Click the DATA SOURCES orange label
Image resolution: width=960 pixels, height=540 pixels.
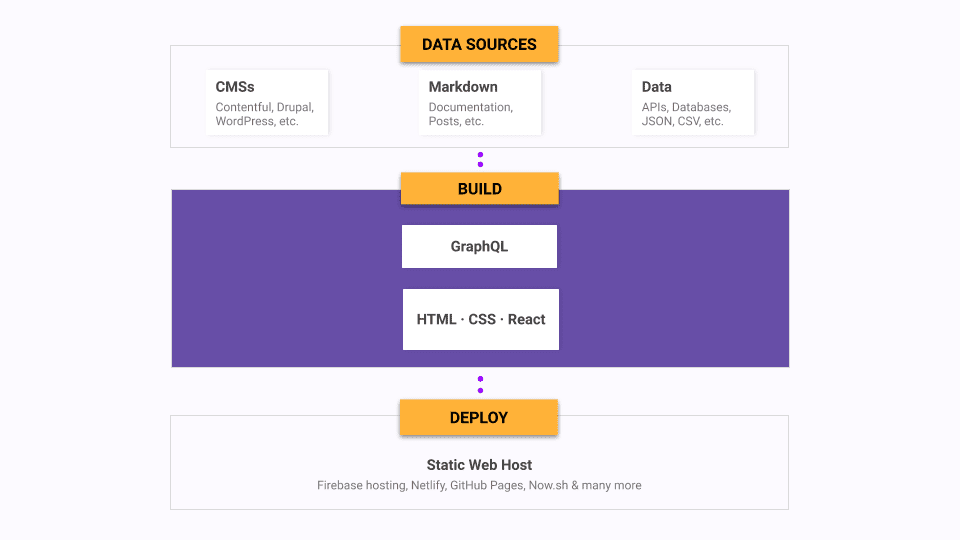click(x=479, y=44)
